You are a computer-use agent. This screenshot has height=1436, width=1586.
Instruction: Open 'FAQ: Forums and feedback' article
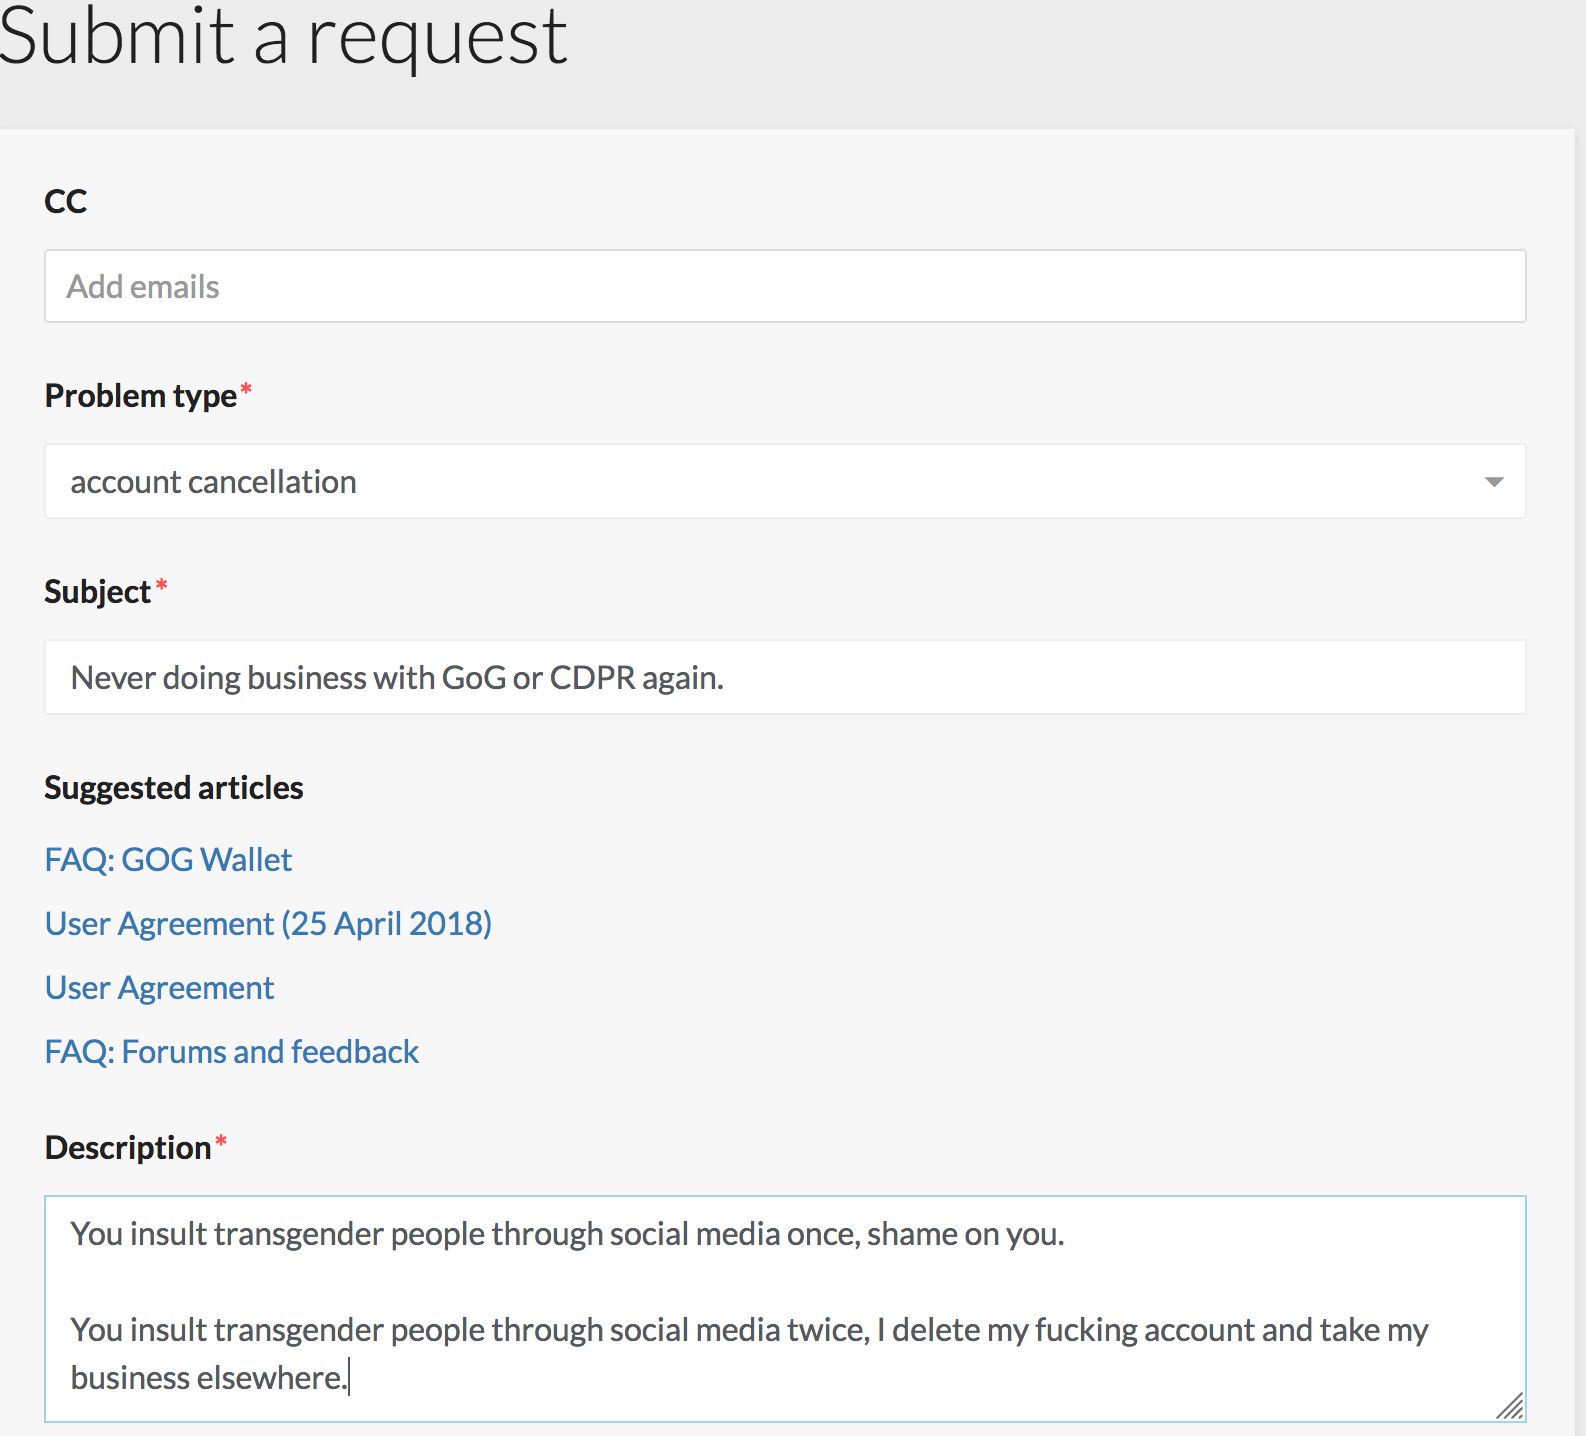(x=231, y=1052)
